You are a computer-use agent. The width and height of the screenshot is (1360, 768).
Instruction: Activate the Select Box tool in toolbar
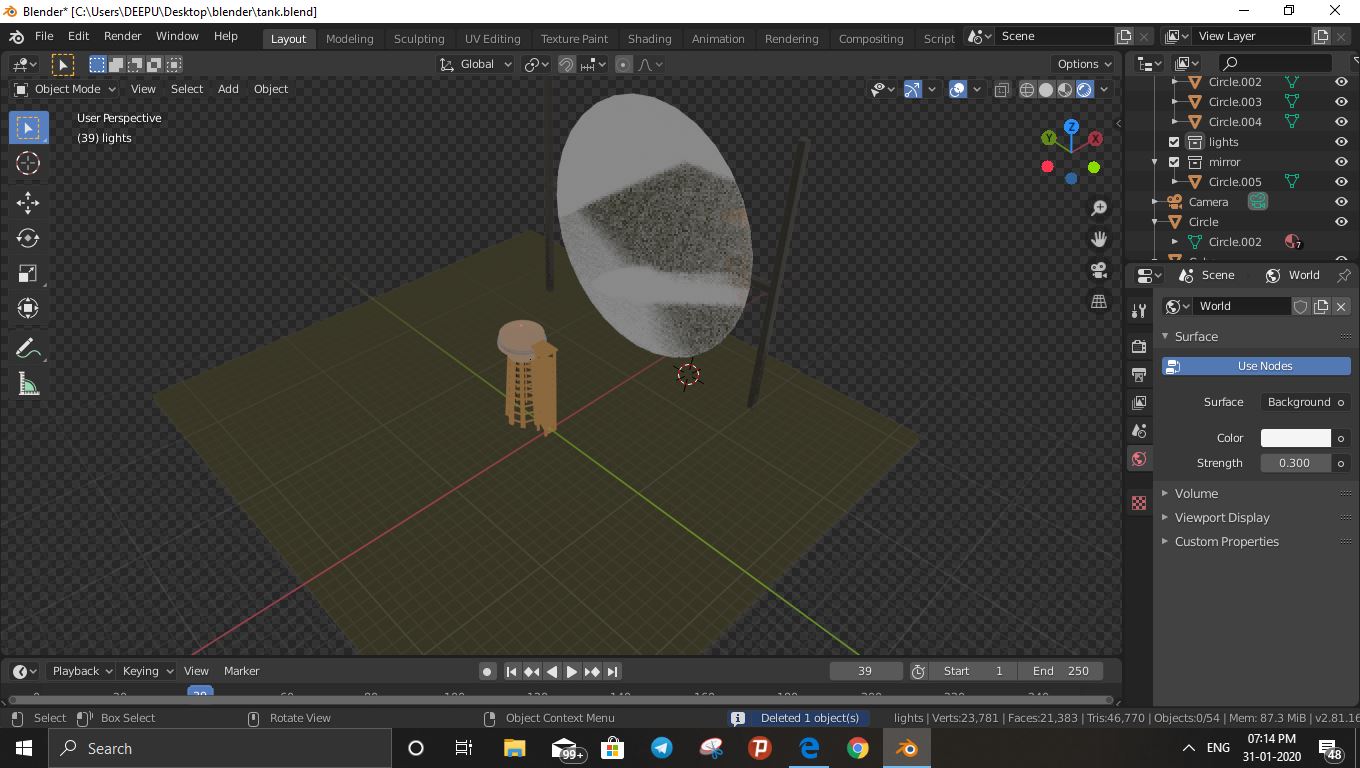pyautogui.click(x=28, y=128)
